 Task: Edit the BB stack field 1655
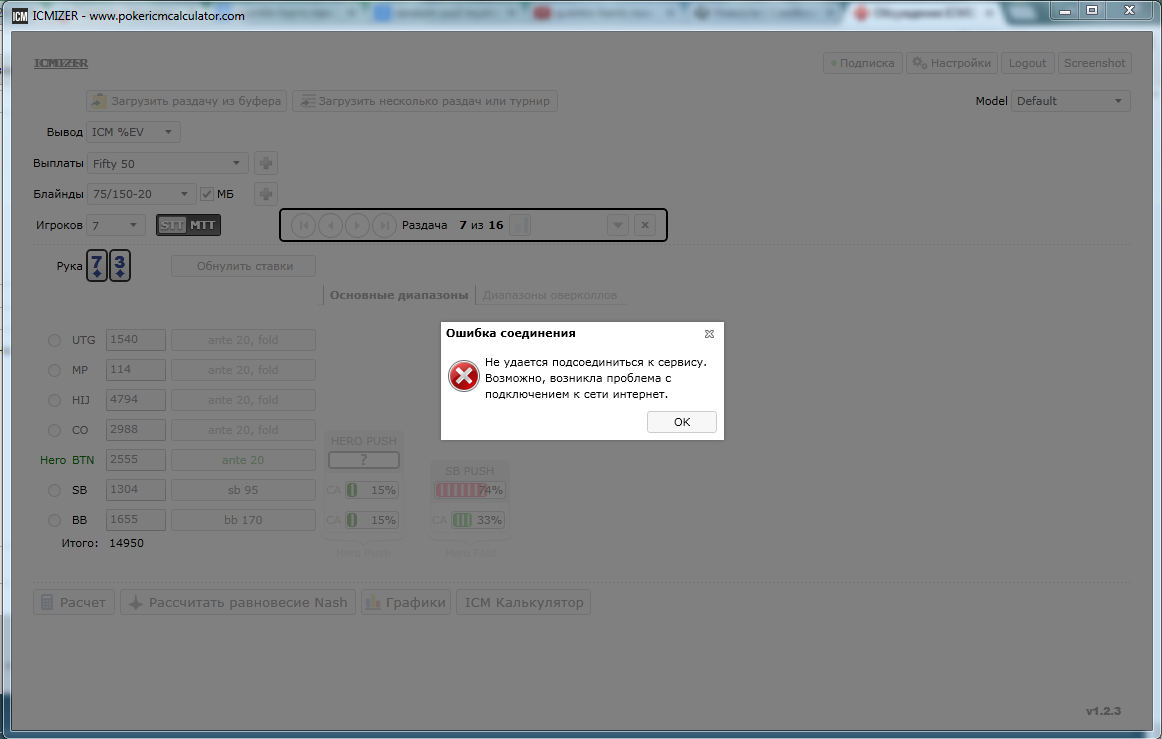[136, 520]
